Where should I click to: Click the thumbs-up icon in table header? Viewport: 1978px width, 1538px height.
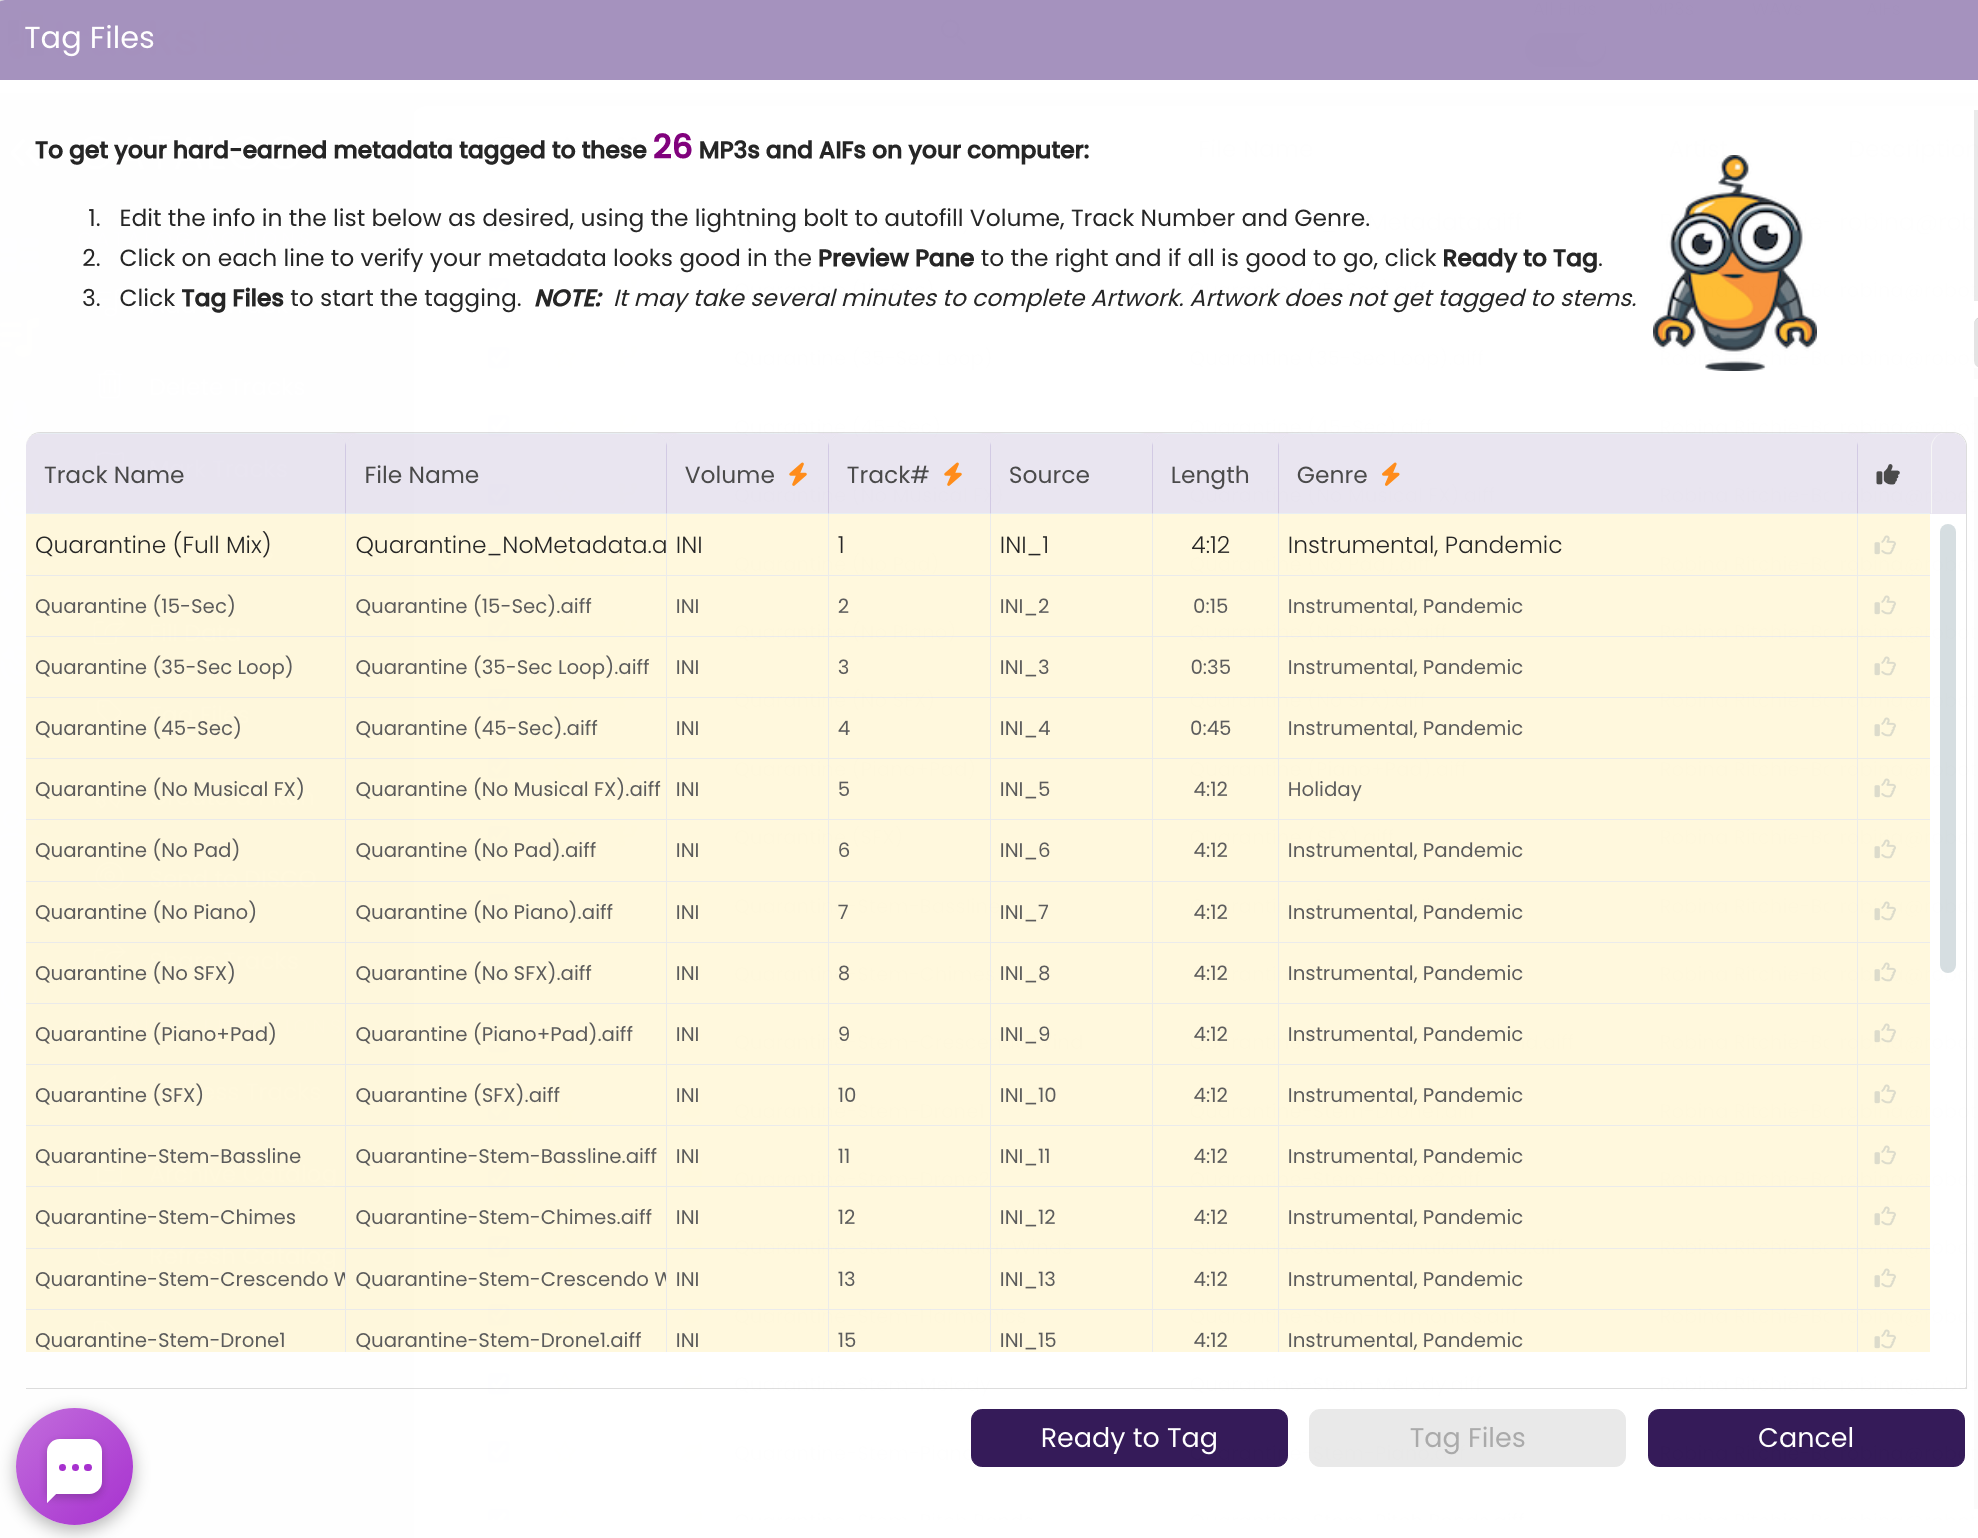1887,475
